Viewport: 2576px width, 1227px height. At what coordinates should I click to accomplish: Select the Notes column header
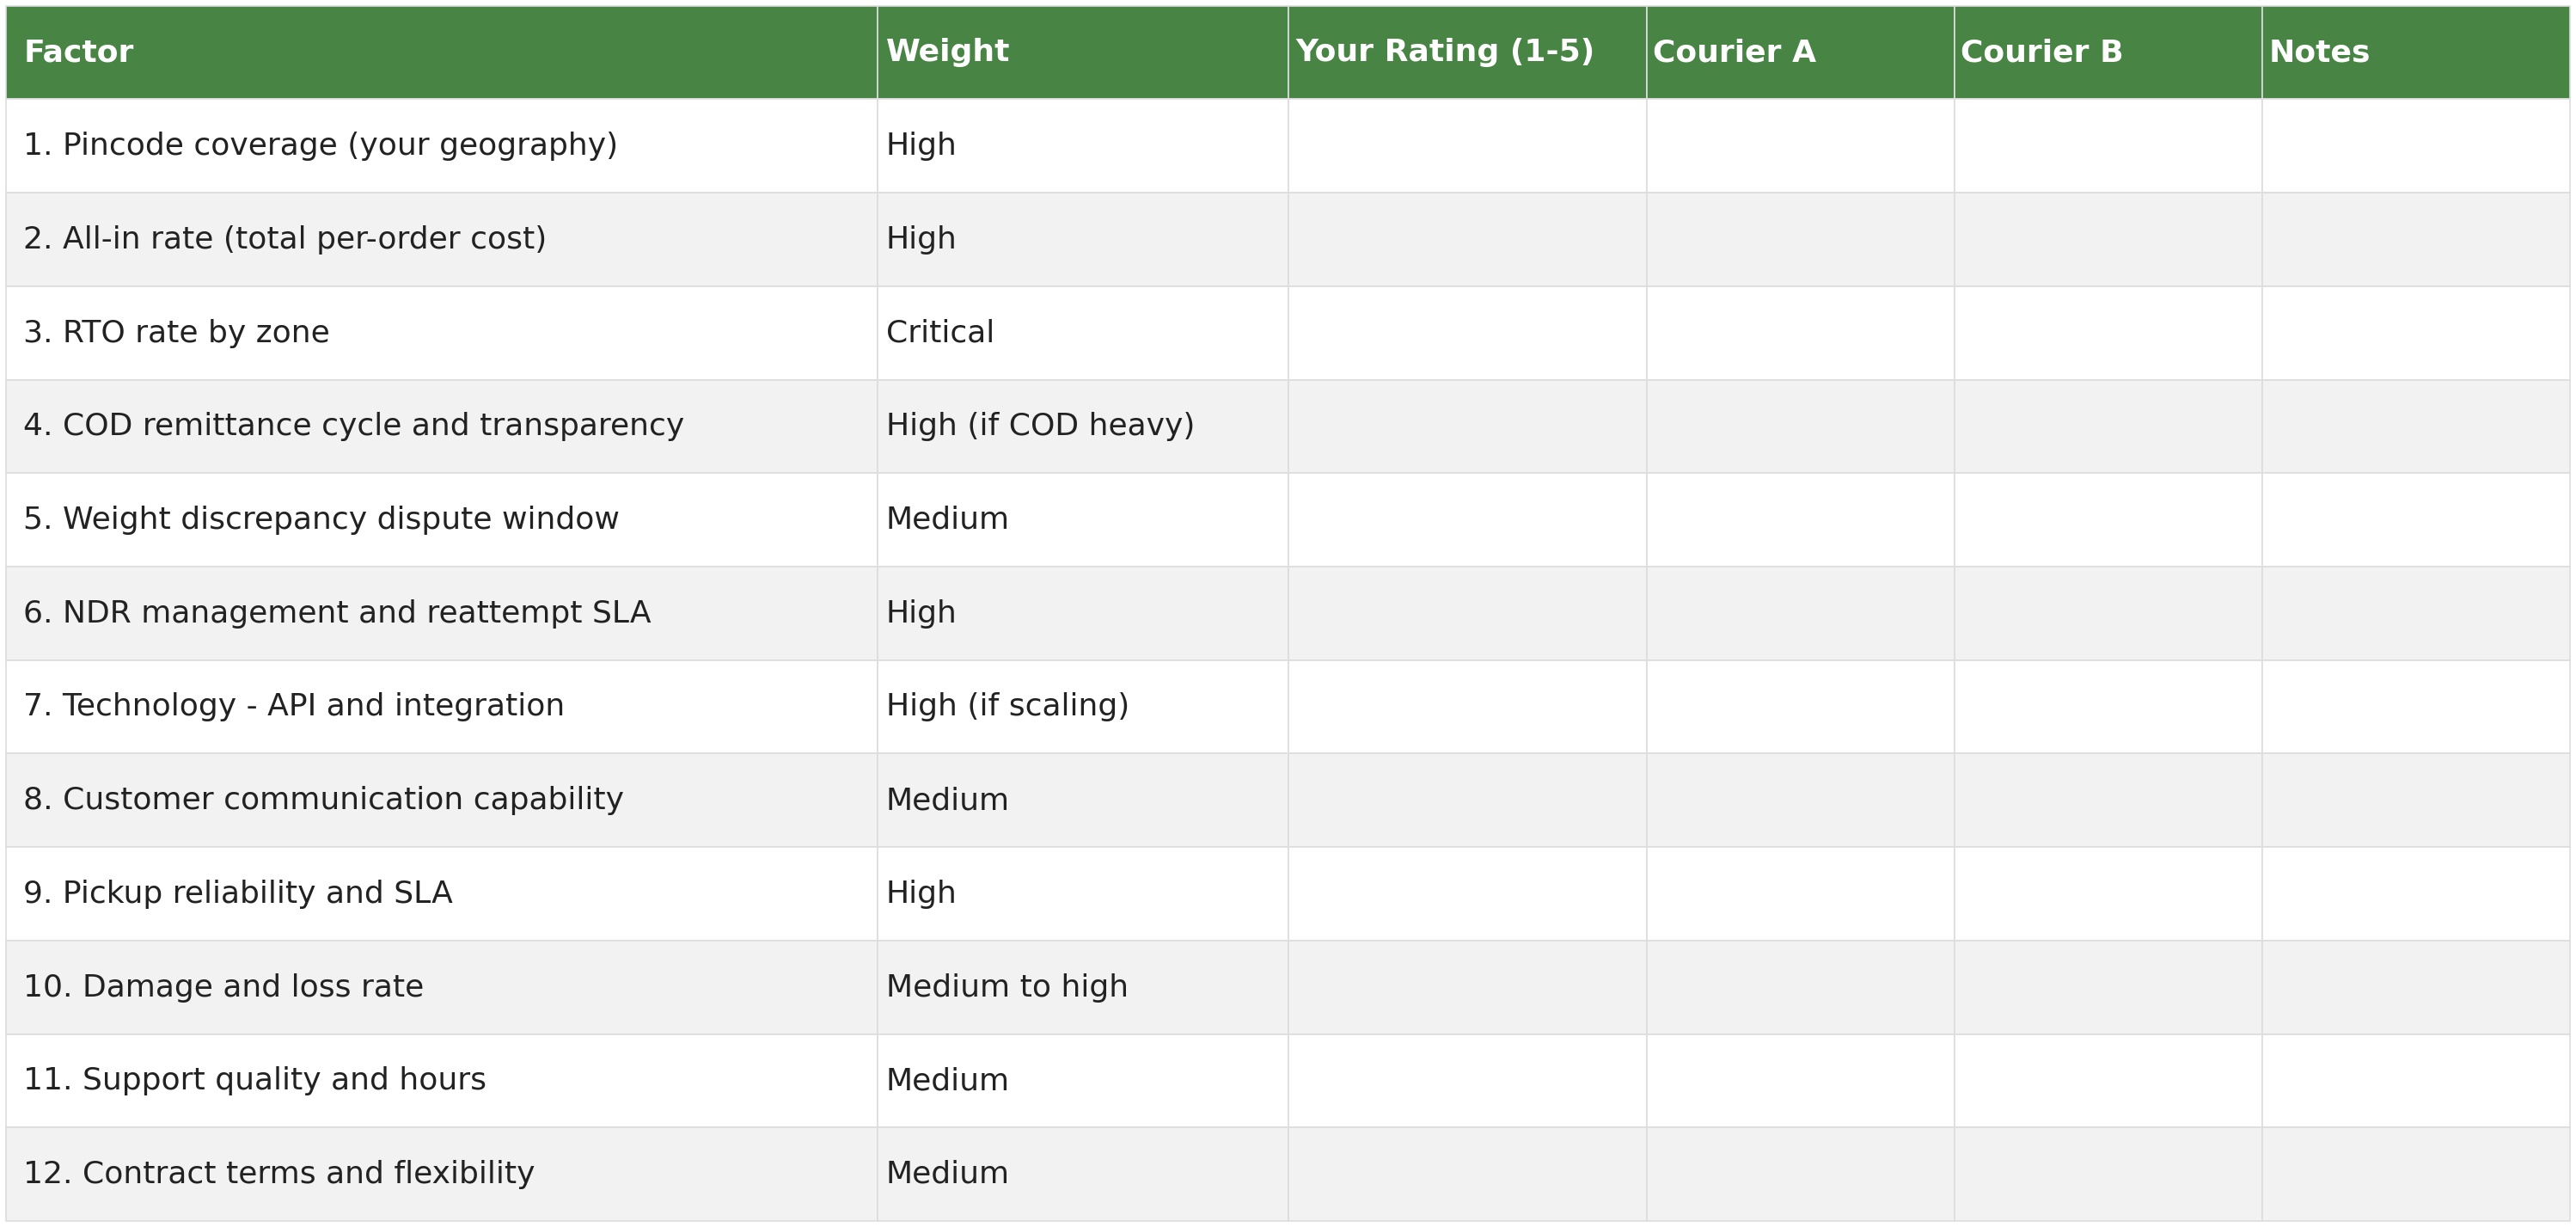pyautogui.click(x=2416, y=52)
